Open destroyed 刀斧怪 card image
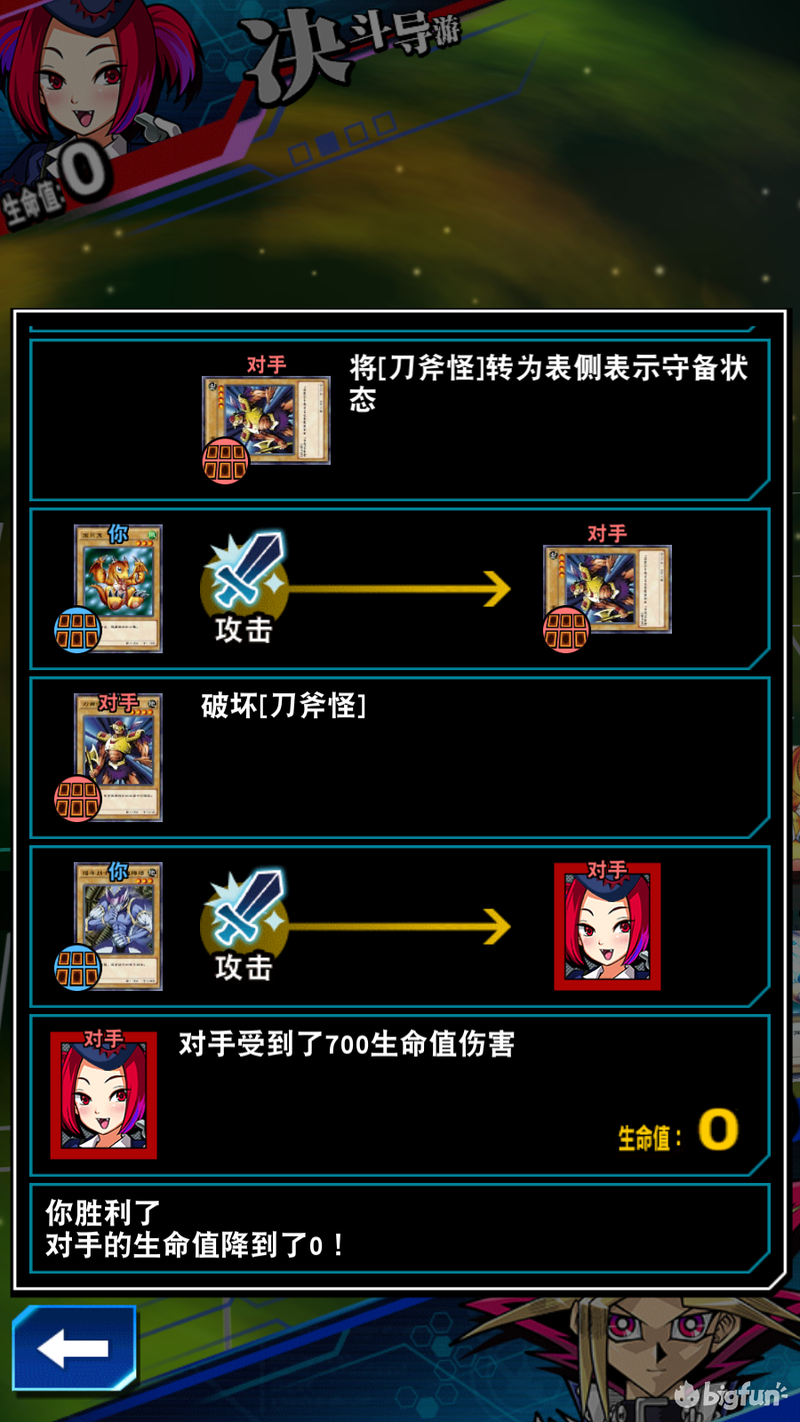This screenshot has width=800, height=1422. [x=118, y=758]
